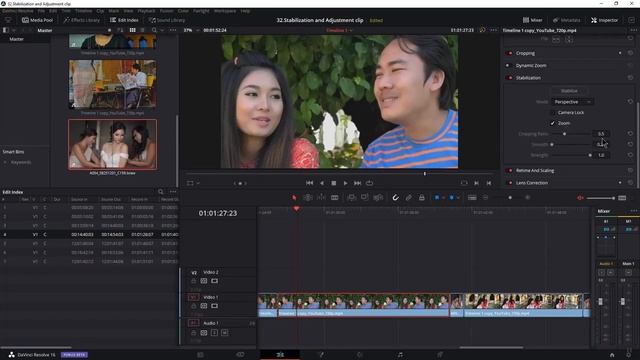Screen dimensions: 640x360
Task: Show the Mixer panel button
Action: 533,20
